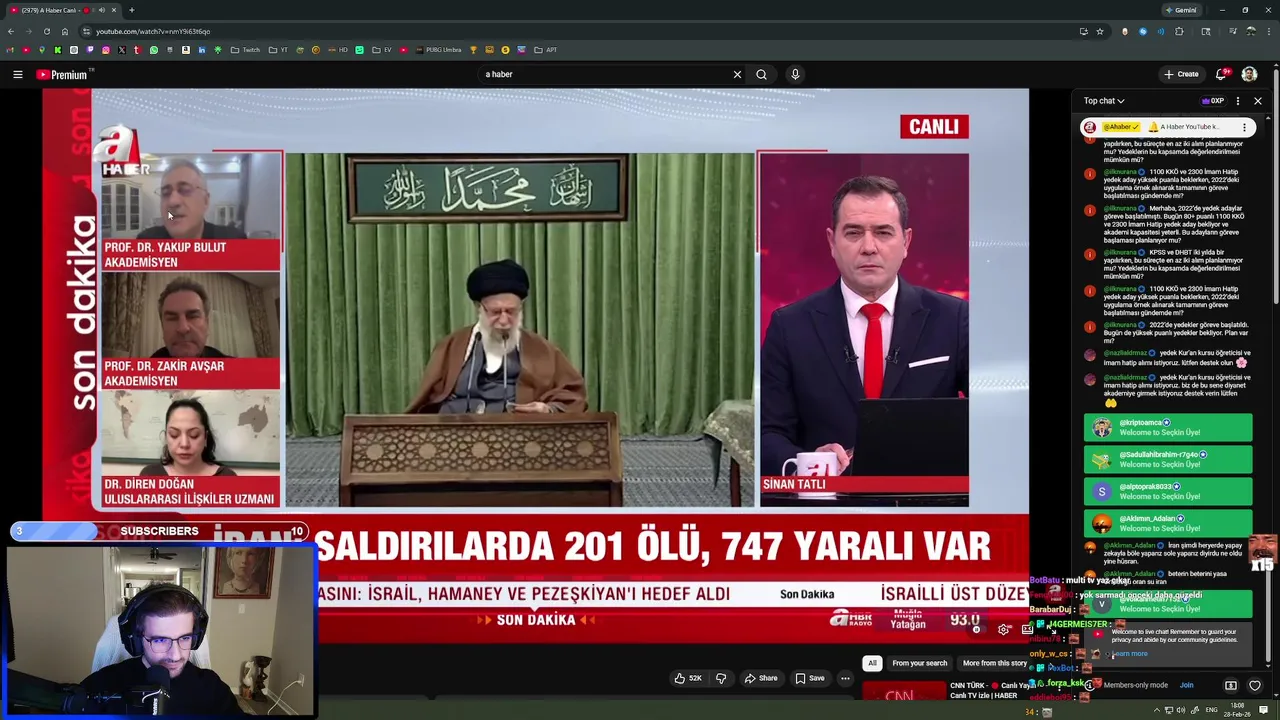Select 'From your search' chip
This screenshot has width=1280, height=720.
pyautogui.click(x=919, y=663)
